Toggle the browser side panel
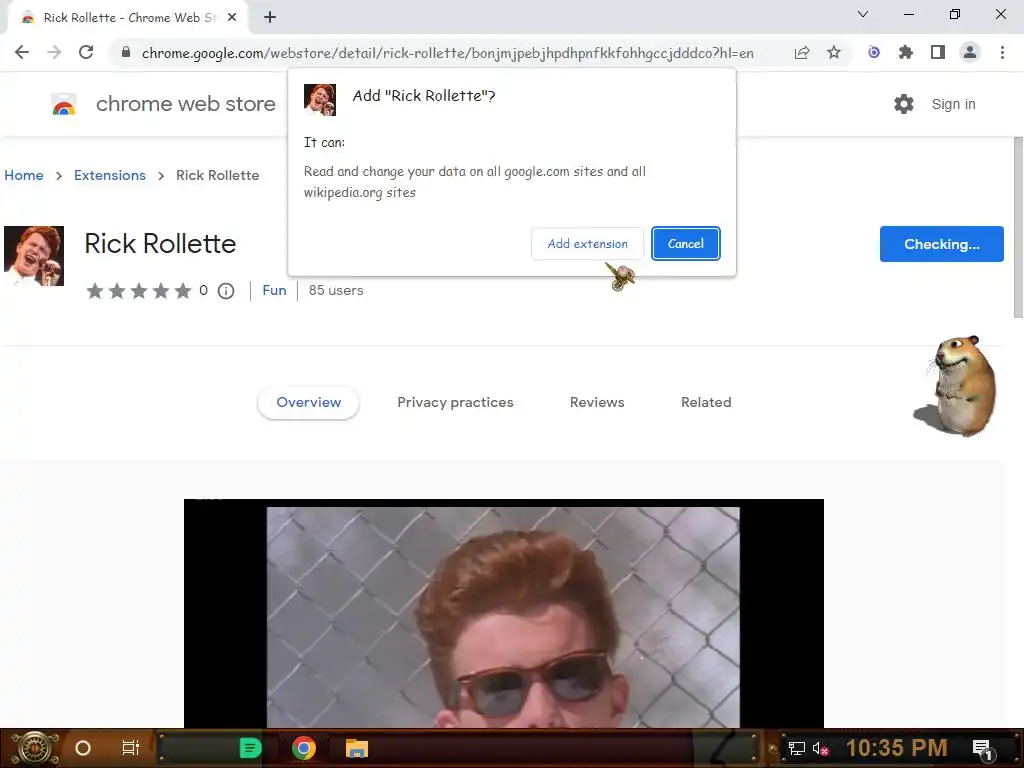1024x768 pixels. click(938, 52)
